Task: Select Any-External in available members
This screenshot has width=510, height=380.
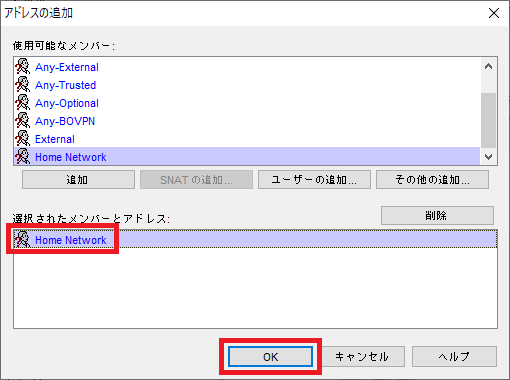Action: [x=247, y=67]
